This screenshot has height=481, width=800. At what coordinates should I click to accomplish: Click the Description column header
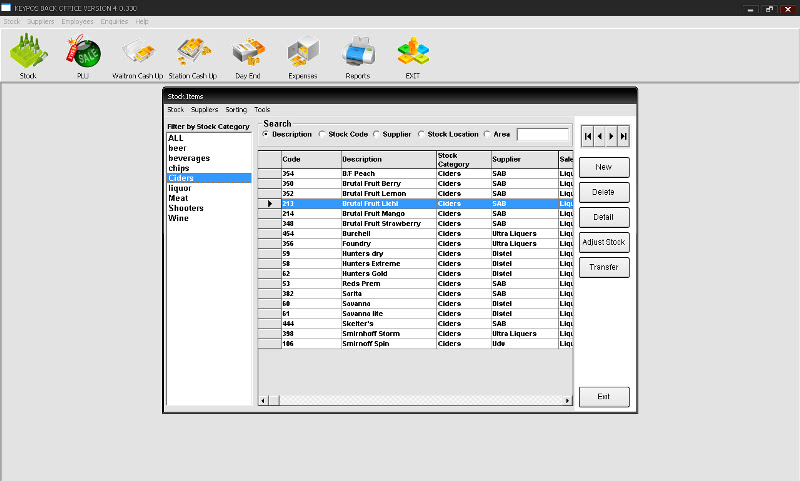(x=389, y=160)
